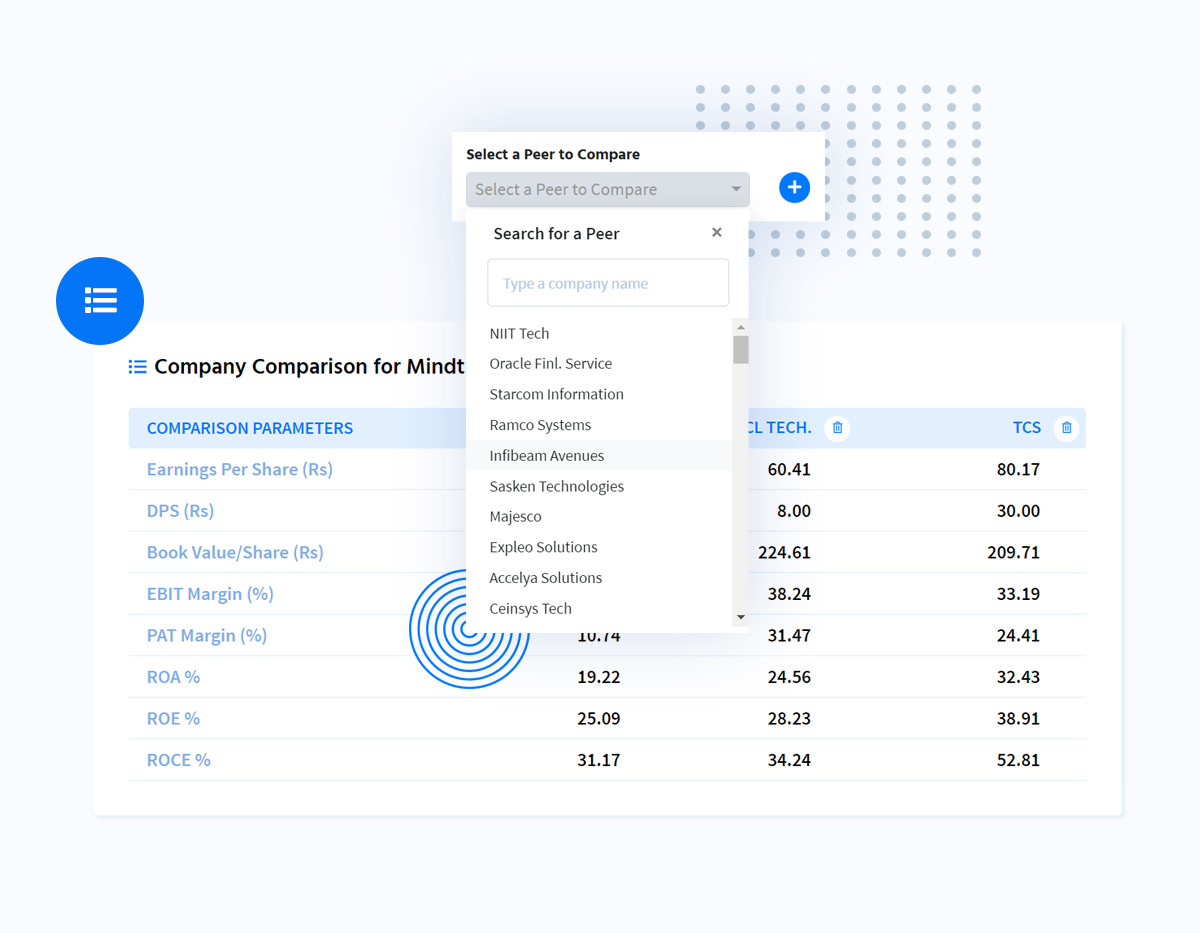1200x933 pixels.
Task: Choose Ramco Systems peer
Action: point(540,425)
